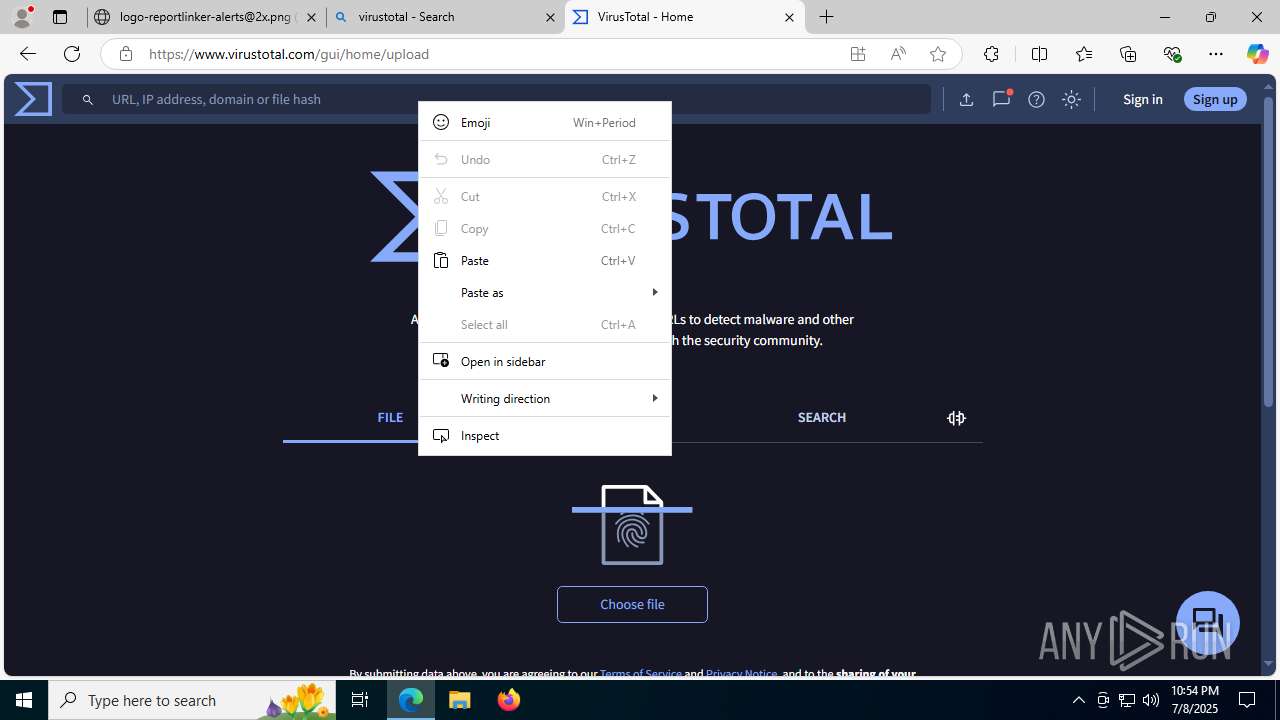
Task: Choose Paste in the context menu
Action: (544, 260)
